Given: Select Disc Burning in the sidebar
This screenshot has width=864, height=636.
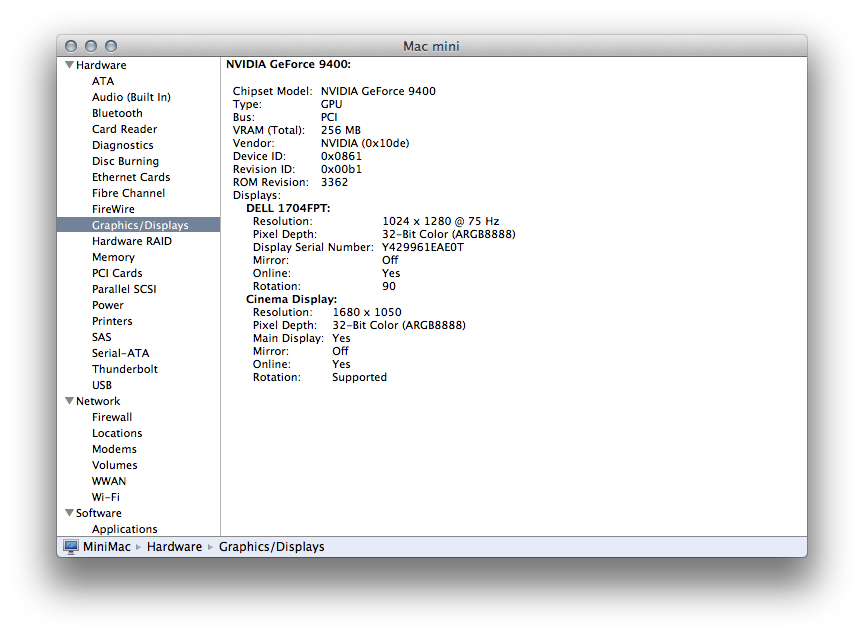Looking at the screenshot, I should click(126, 161).
